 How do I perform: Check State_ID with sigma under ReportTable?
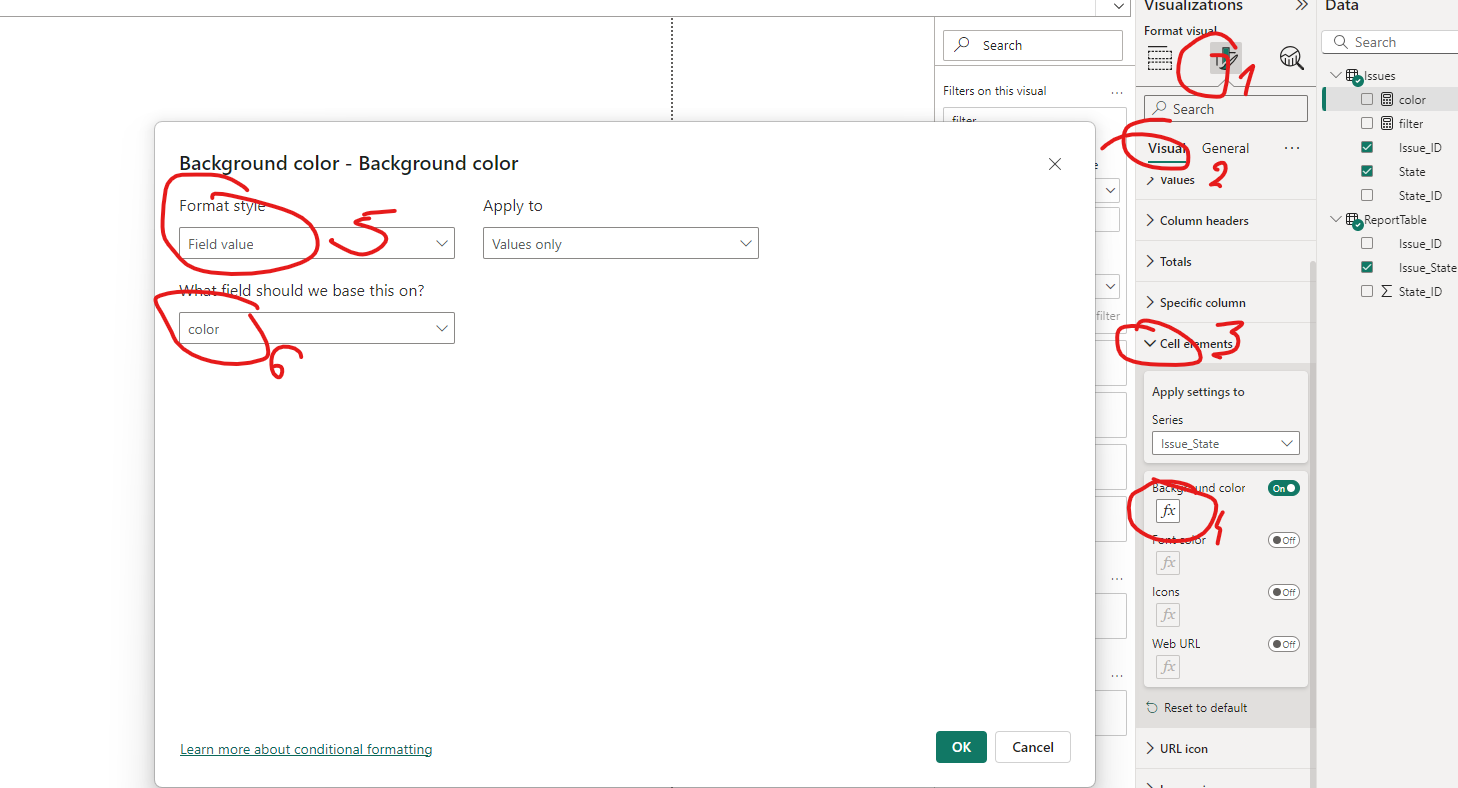click(1367, 292)
